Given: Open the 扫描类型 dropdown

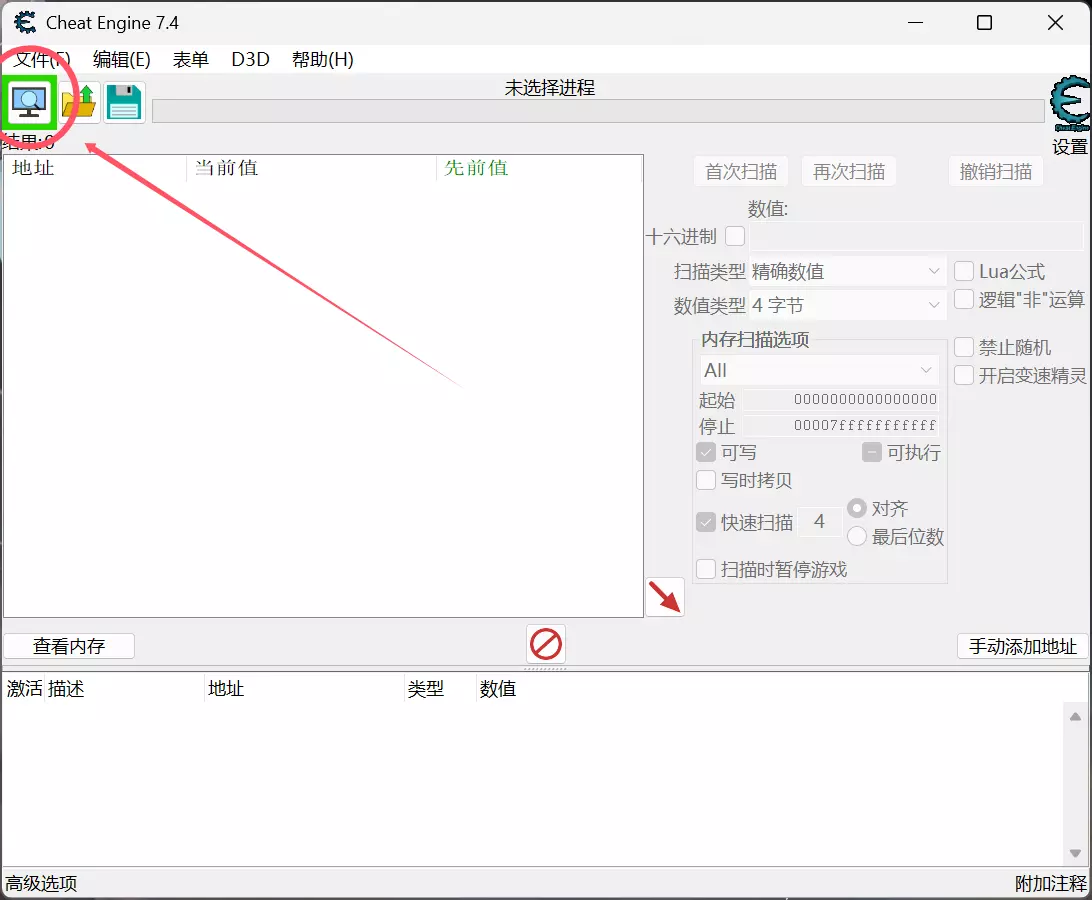Looking at the screenshot, I should 848,271.
